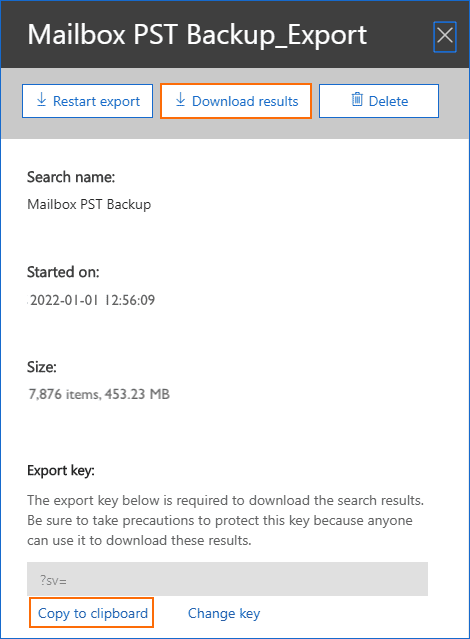470x639 pixels.
Task: Close the Mailbox PST Backup_Export panel
Action: pos(445,36)
